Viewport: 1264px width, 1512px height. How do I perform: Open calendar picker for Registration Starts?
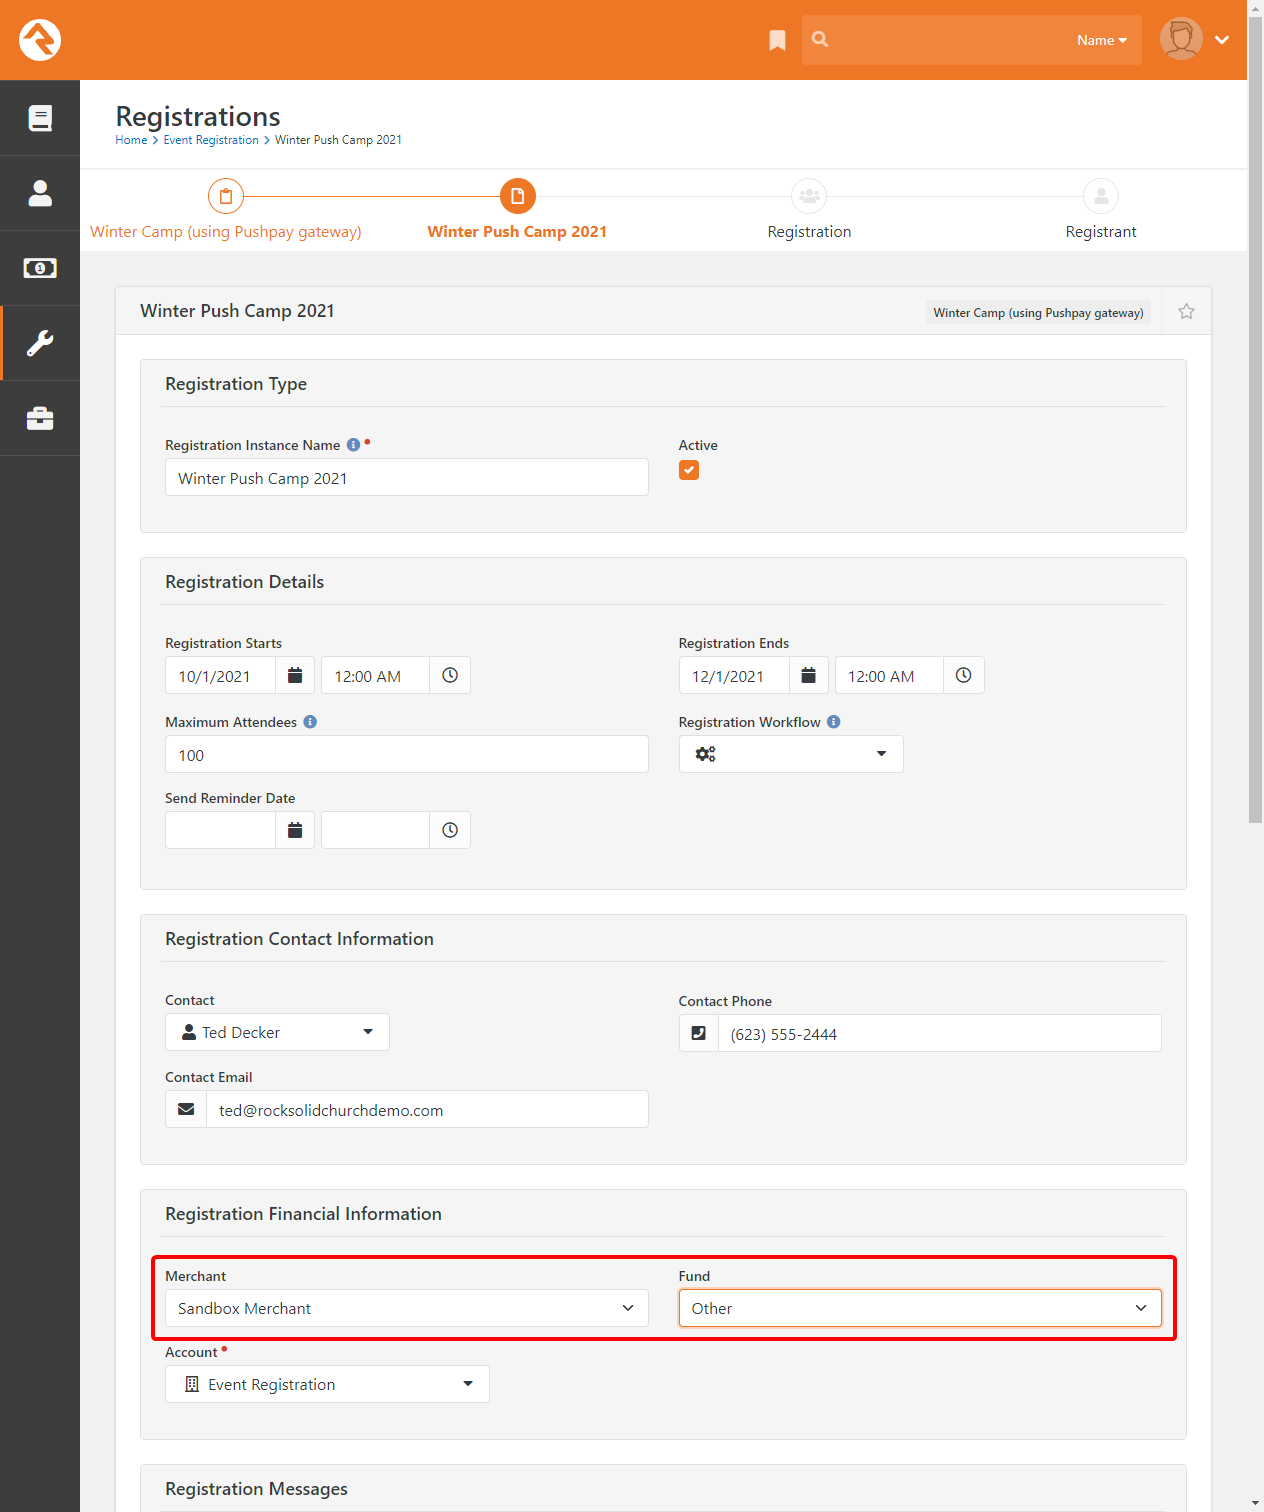pyautogui.click(x=295, y=675)
